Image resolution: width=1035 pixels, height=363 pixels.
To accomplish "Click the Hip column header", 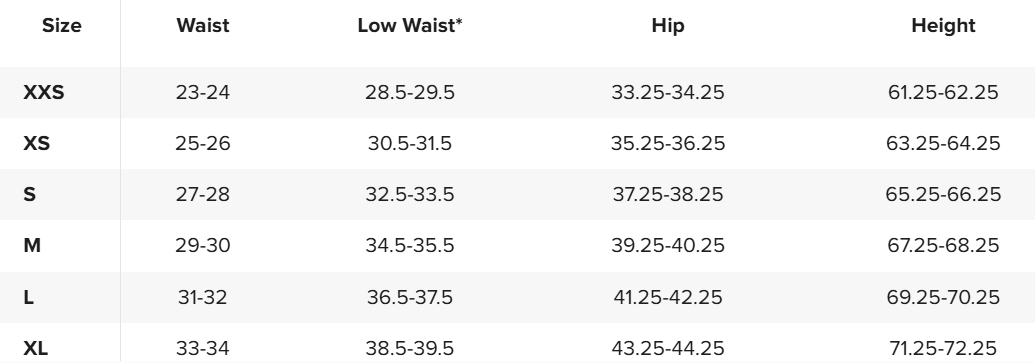I will pyautogui.click(x=668, y=26).
